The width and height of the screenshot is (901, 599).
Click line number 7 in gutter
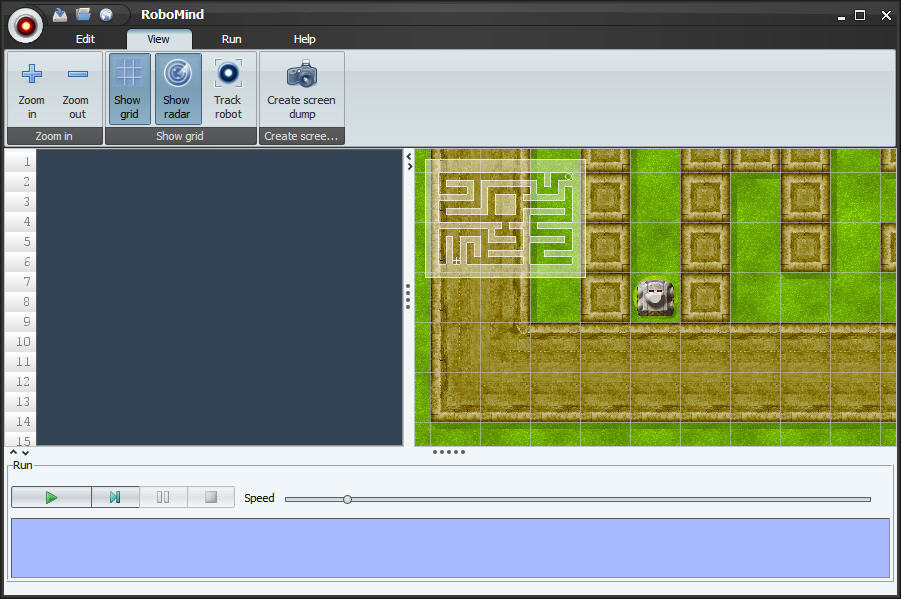point(26,282)
